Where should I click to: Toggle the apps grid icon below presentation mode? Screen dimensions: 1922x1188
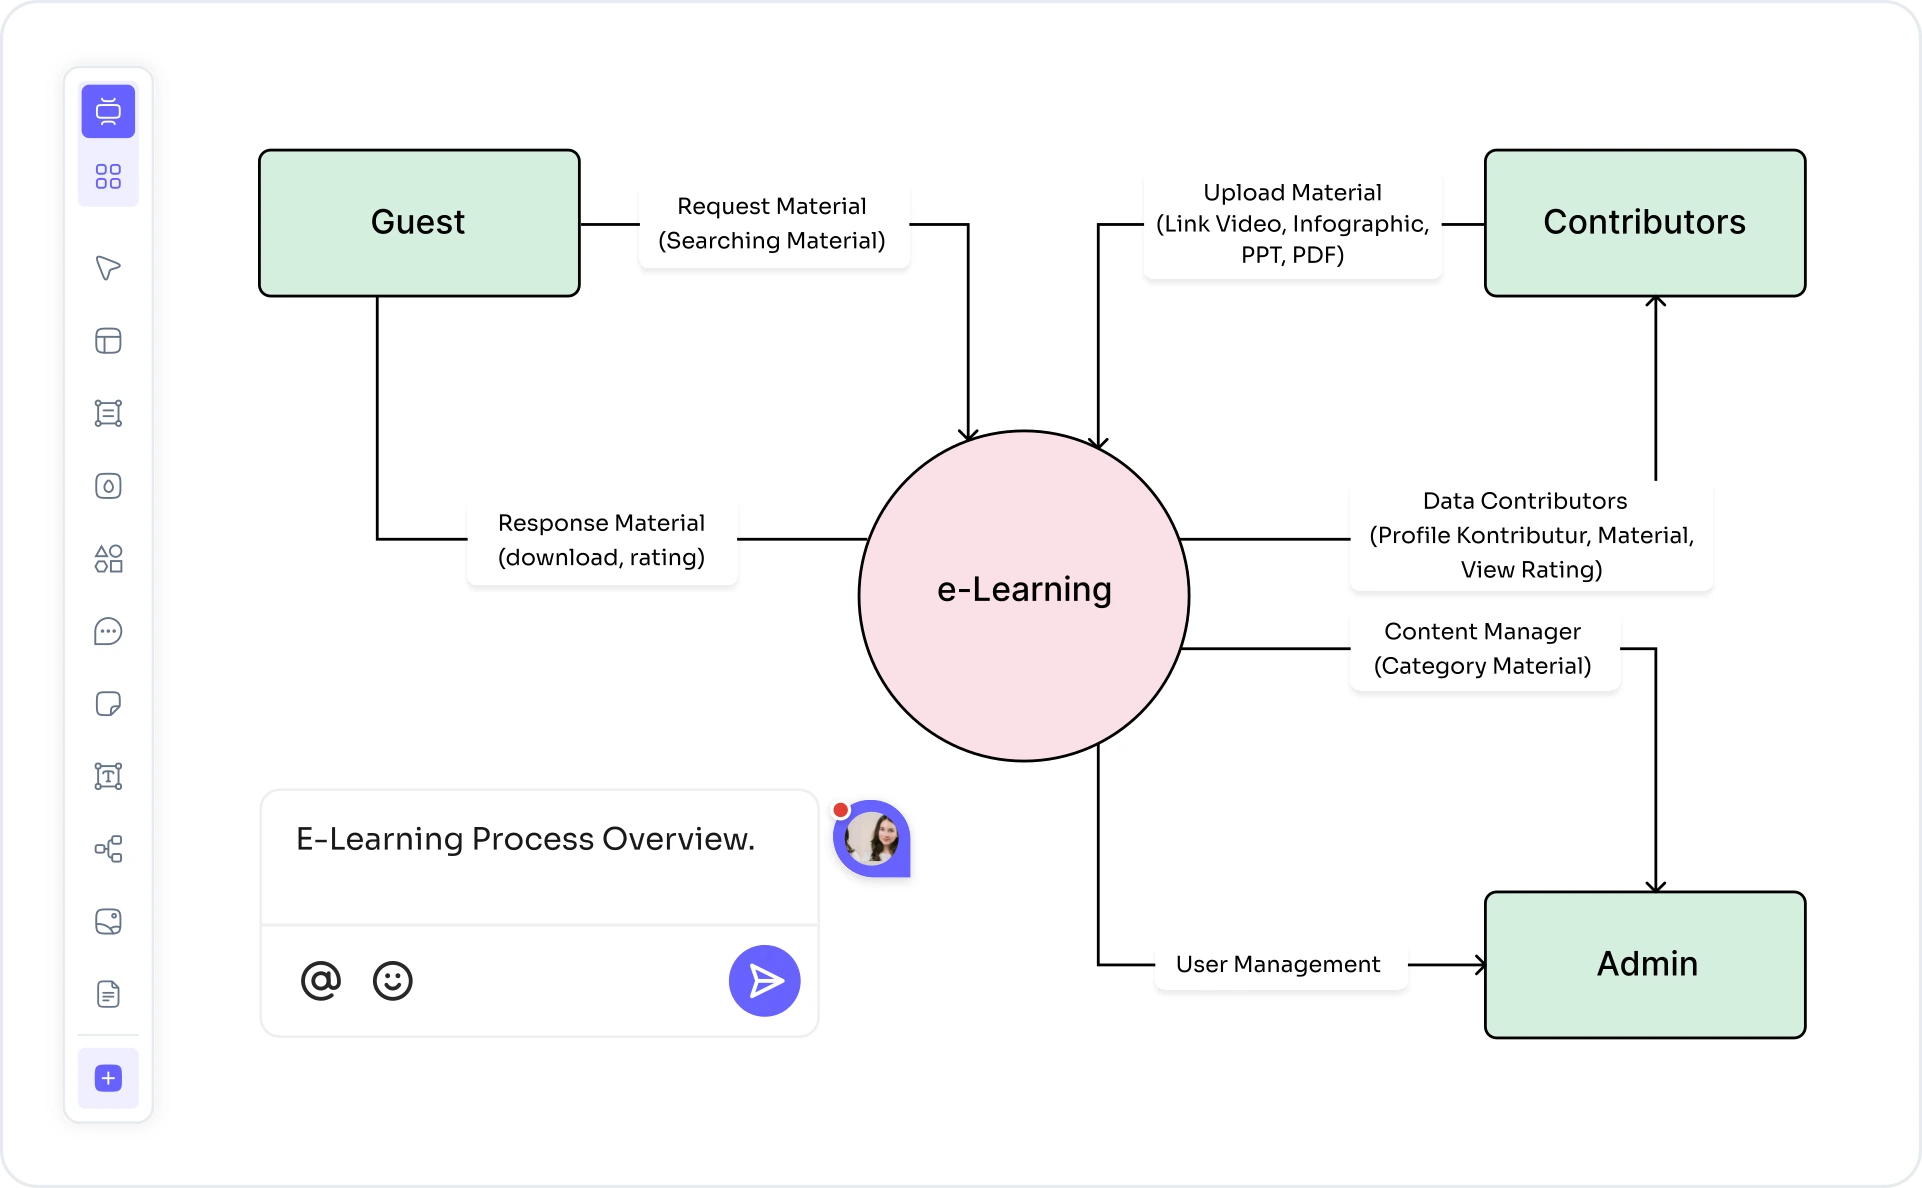click(108, 175)
